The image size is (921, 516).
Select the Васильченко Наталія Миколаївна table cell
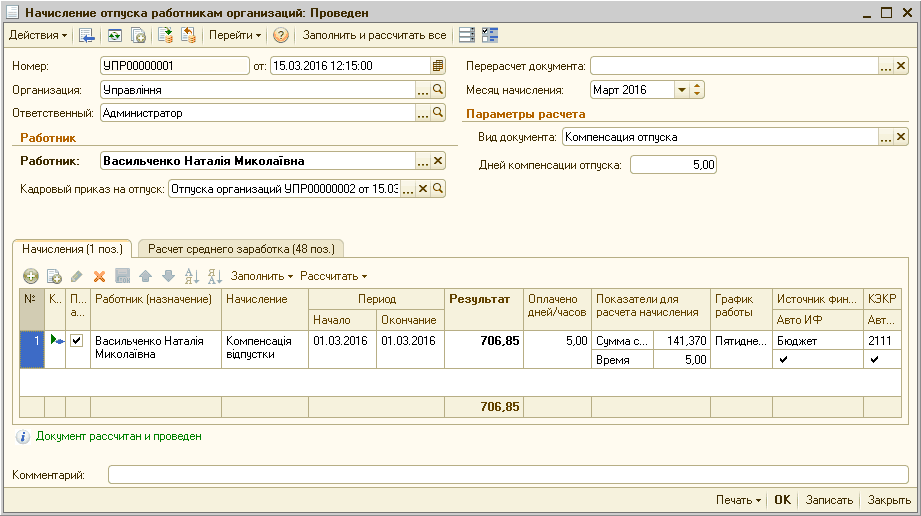156,349
